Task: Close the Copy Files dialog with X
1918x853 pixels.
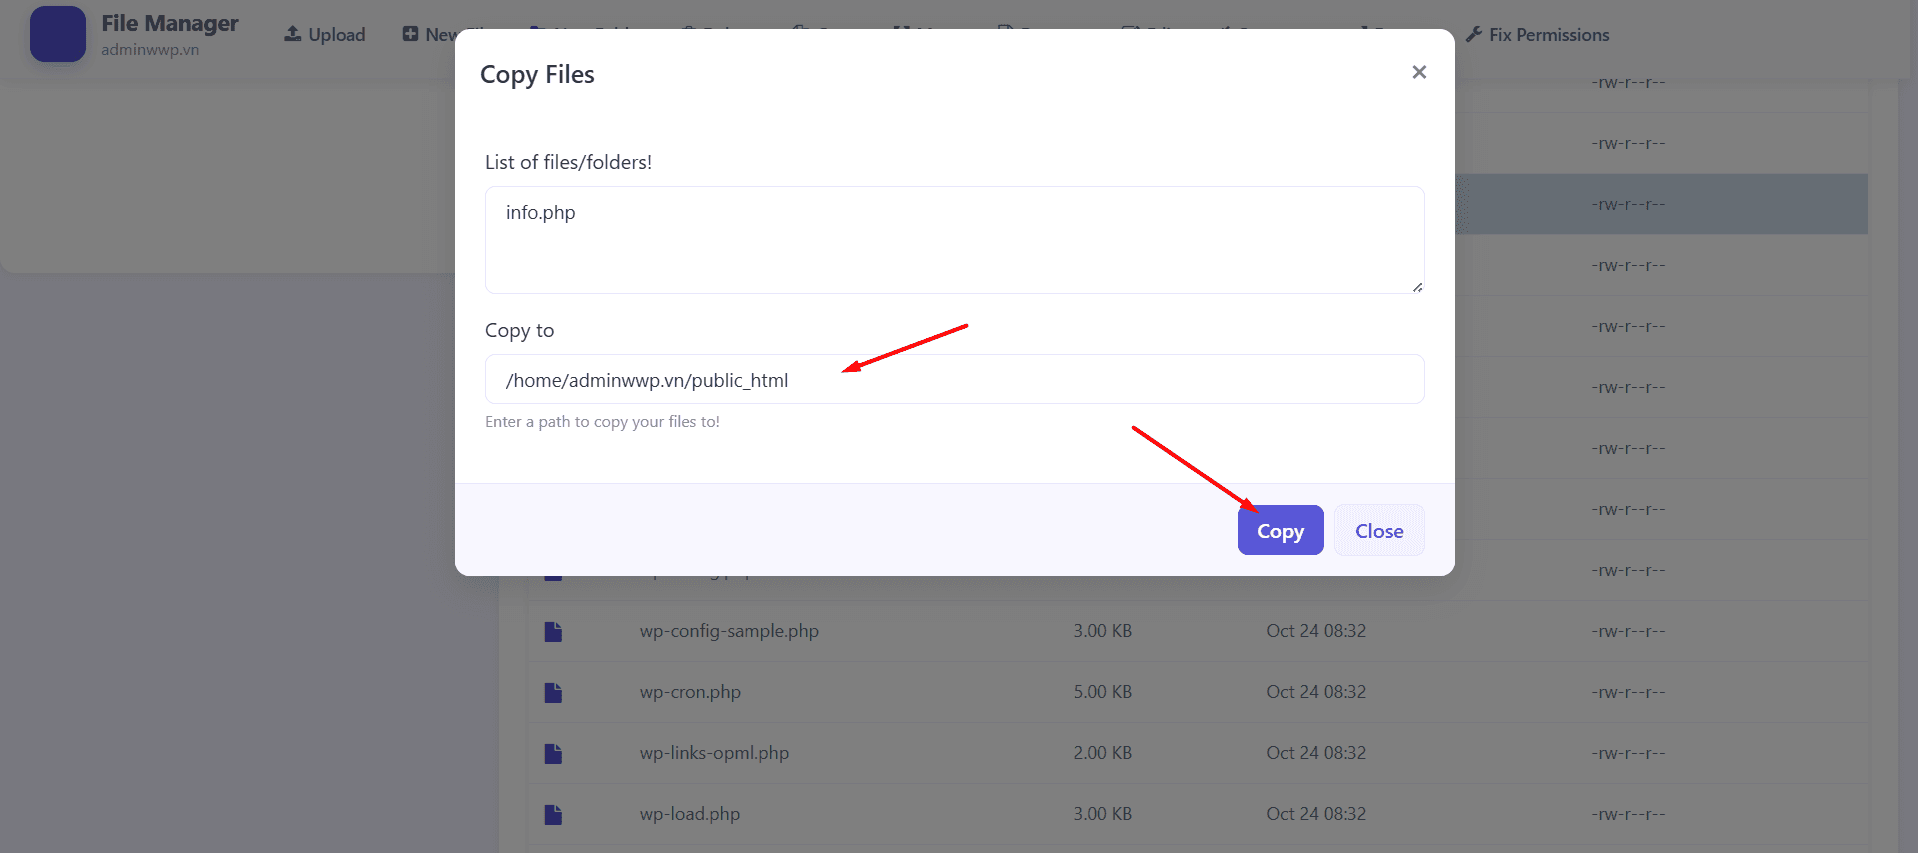Action: (x=1418, y=72)
